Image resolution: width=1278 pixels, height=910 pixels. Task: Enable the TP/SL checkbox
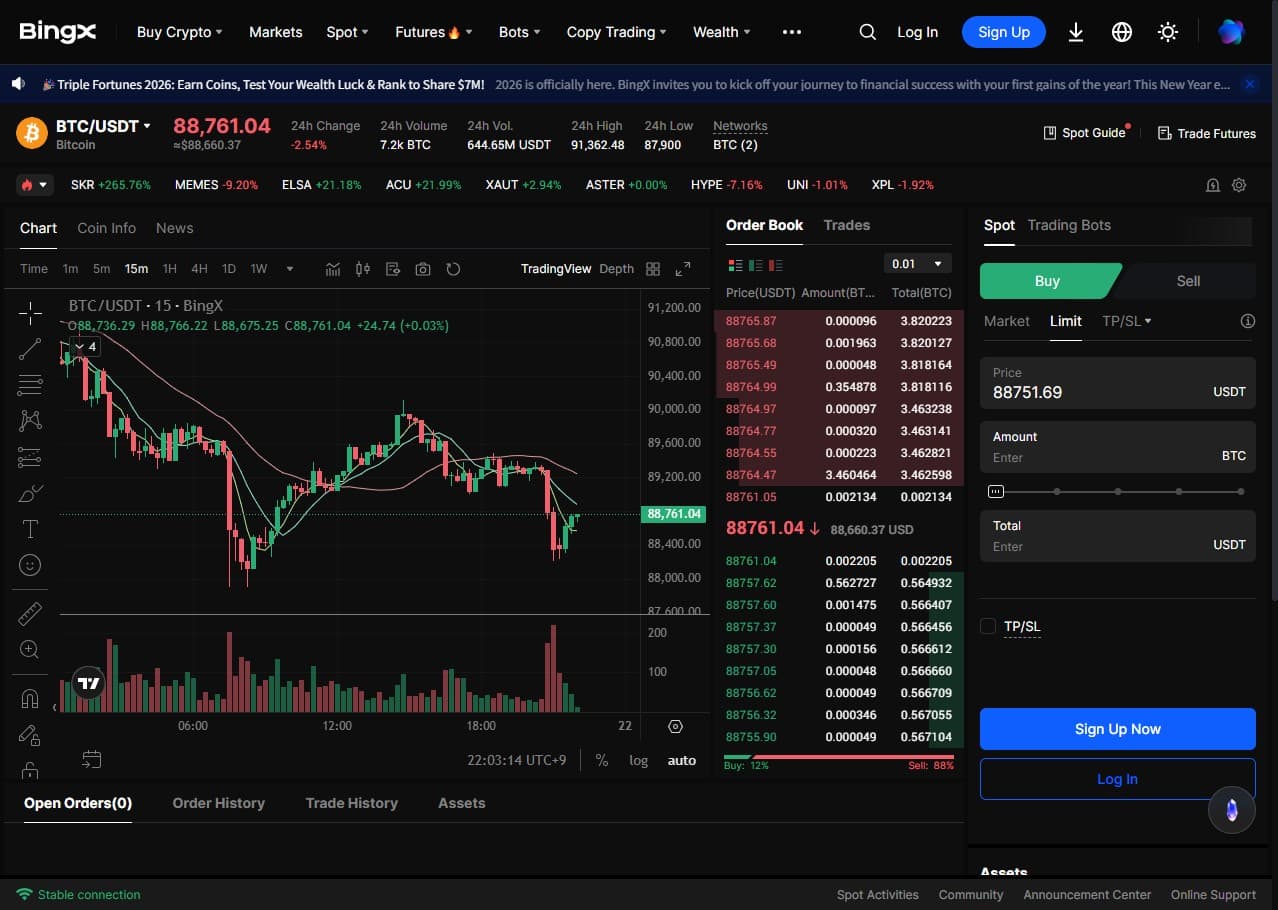[x=987, y=626]
